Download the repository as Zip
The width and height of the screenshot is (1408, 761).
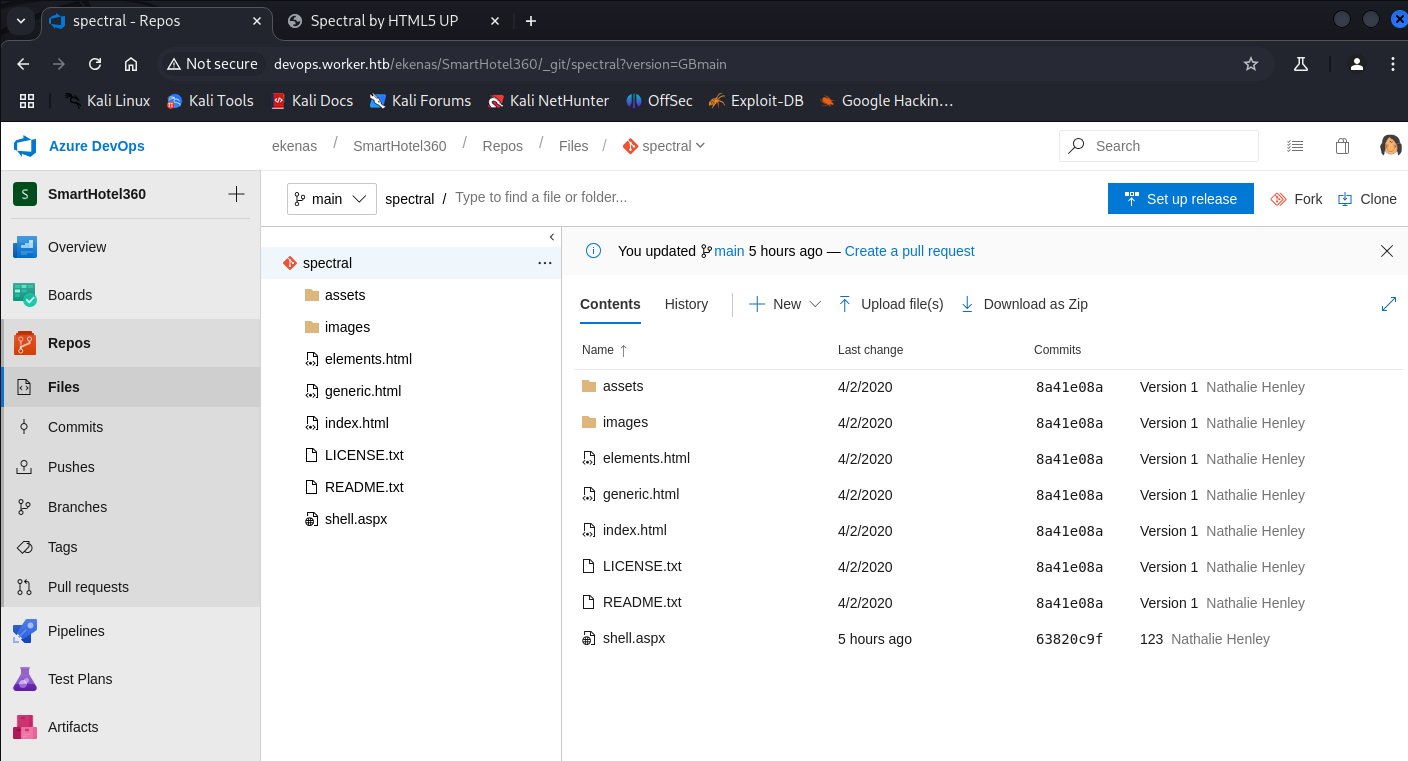tap(1024, 304)
